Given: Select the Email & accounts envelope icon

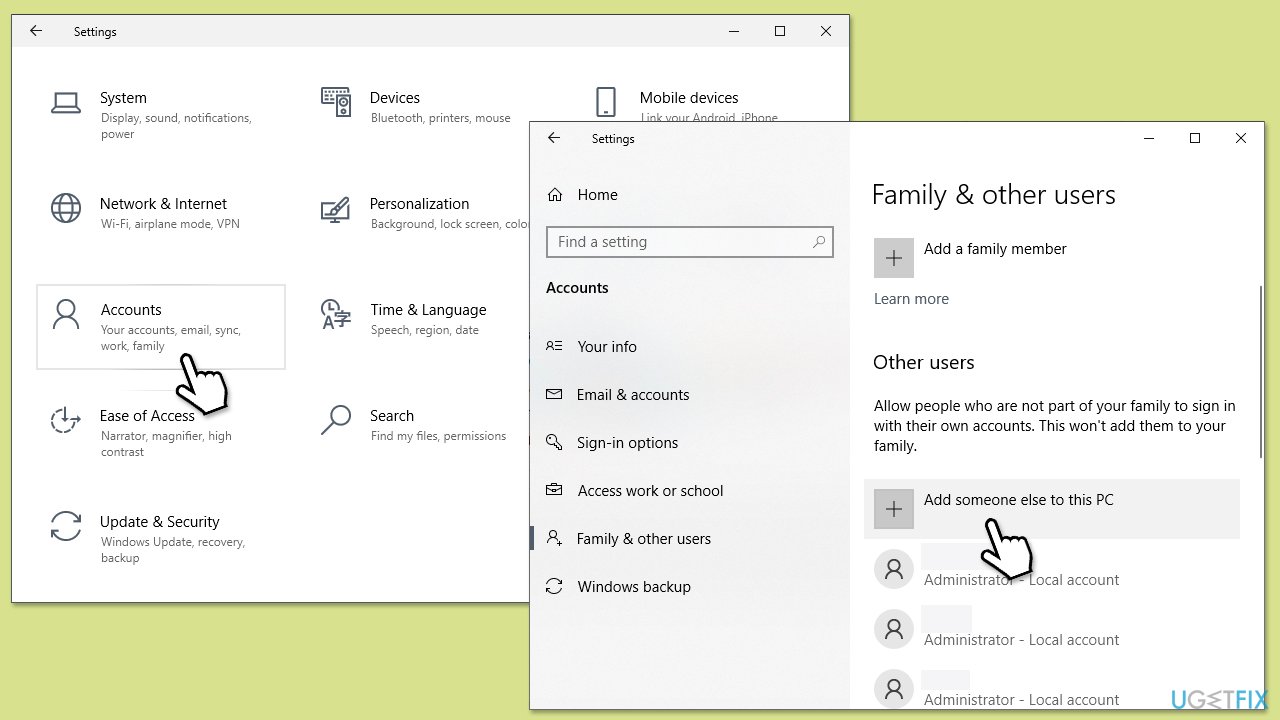Looking at the screenshot, I should click(x=554, y=394).
